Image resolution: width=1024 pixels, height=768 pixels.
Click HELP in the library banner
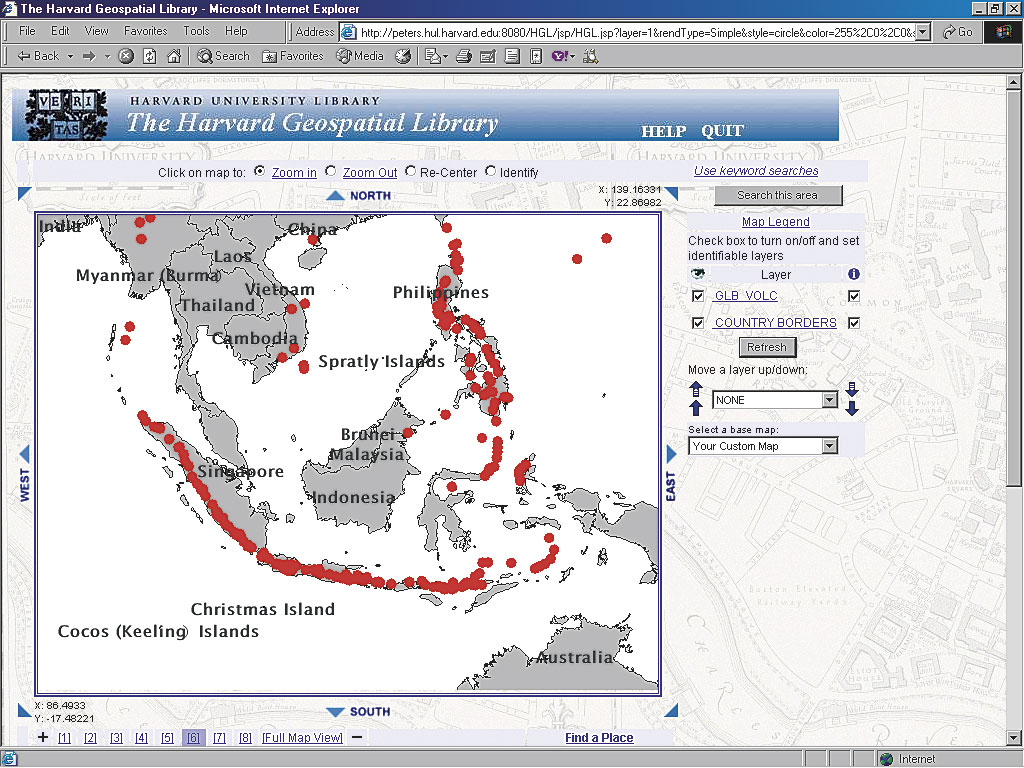[x=663, y=131]
